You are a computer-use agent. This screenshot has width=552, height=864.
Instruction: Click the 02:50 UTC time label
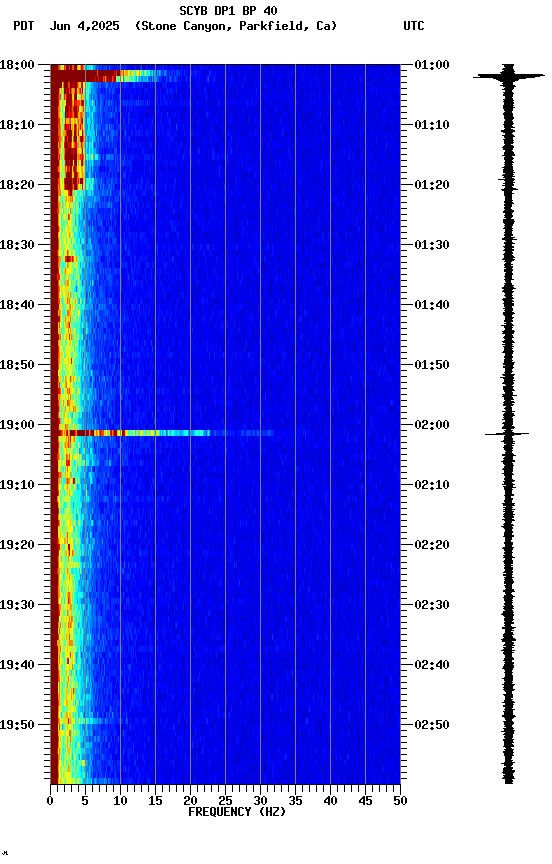click(432, 725)
